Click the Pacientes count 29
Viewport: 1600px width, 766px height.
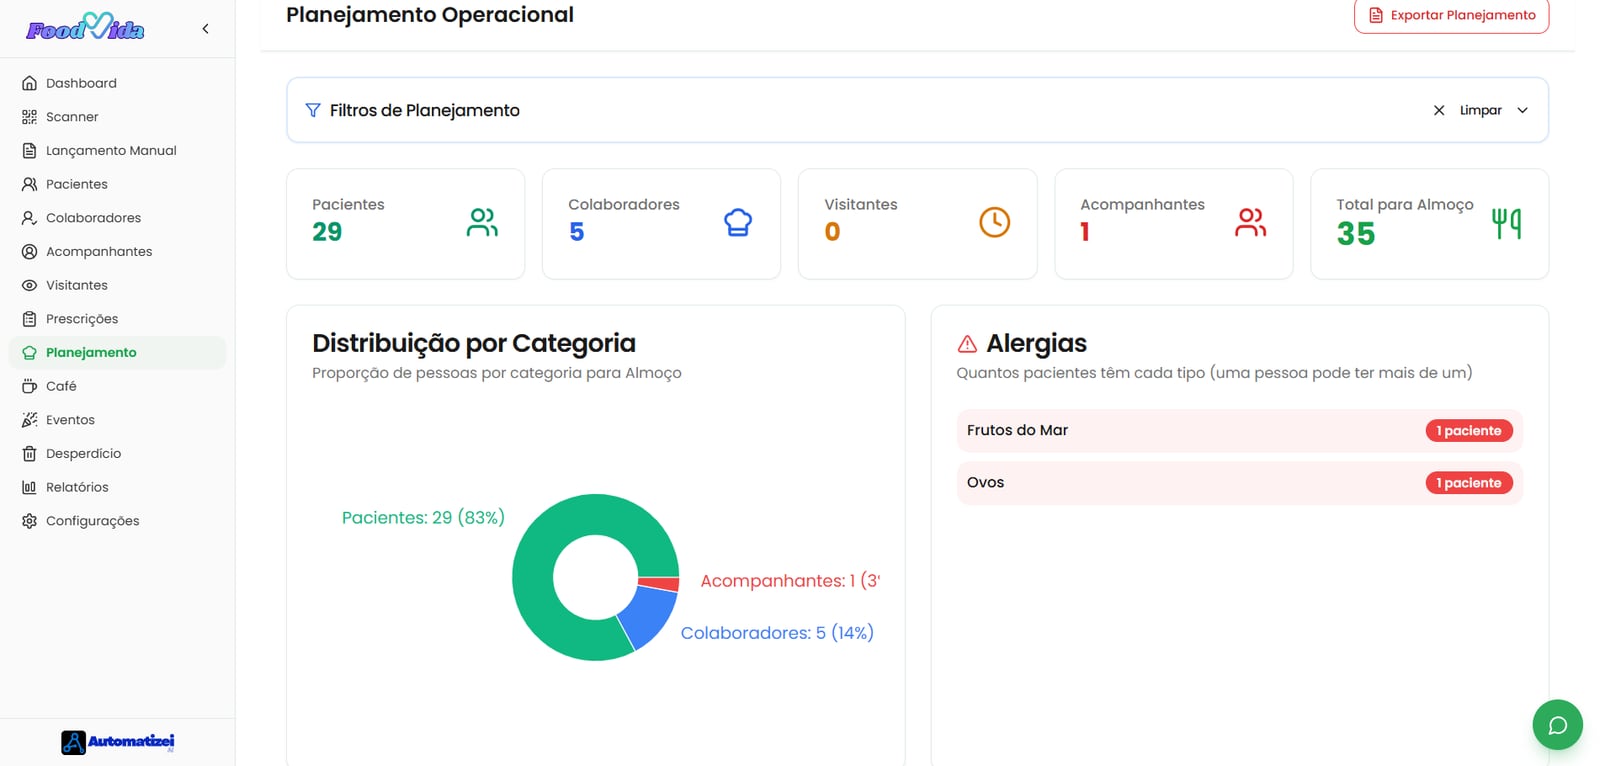pyautogui.click(x=327, y=232)
